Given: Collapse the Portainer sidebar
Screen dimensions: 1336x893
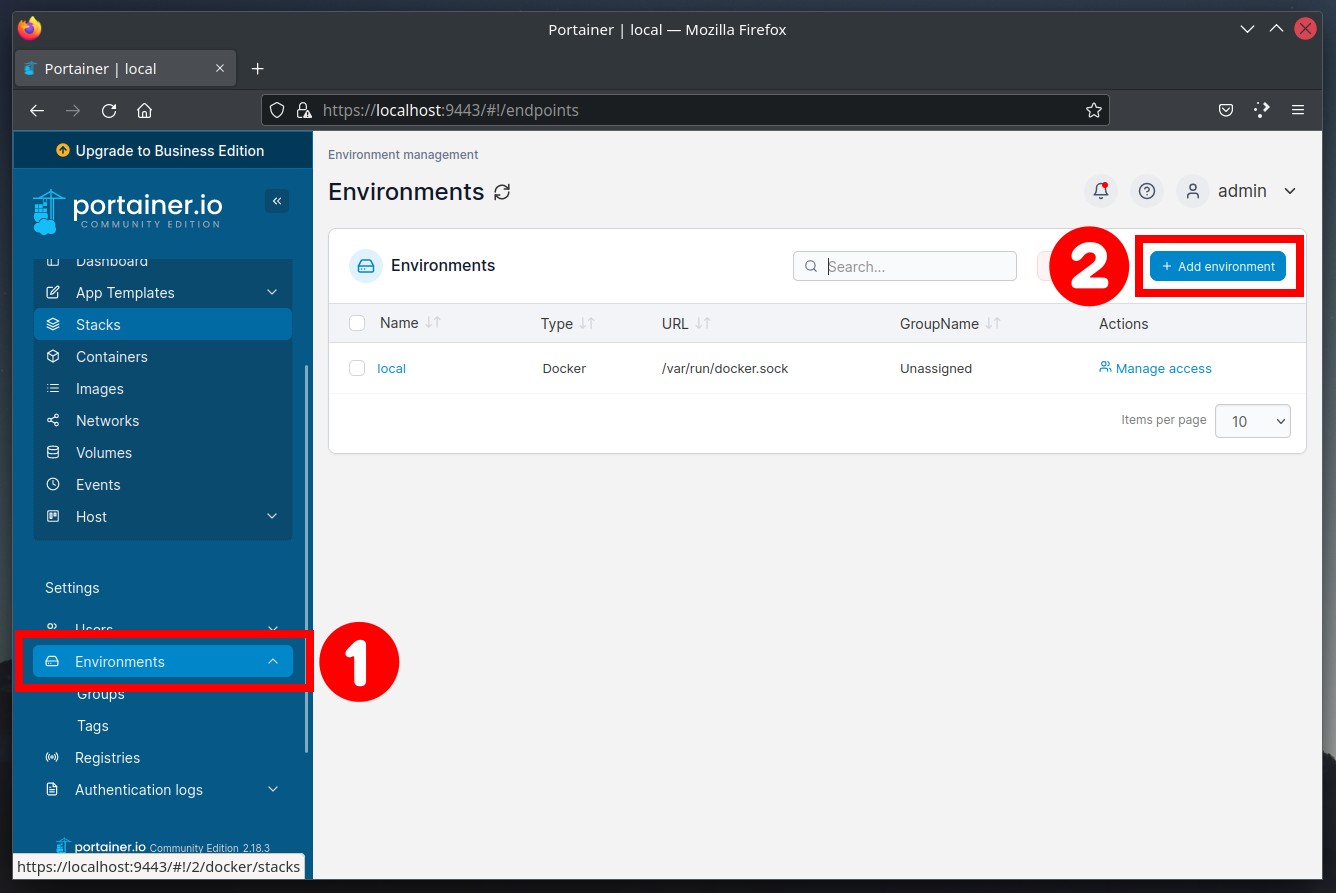Looking at the screenshot, I should coord(277,201).
